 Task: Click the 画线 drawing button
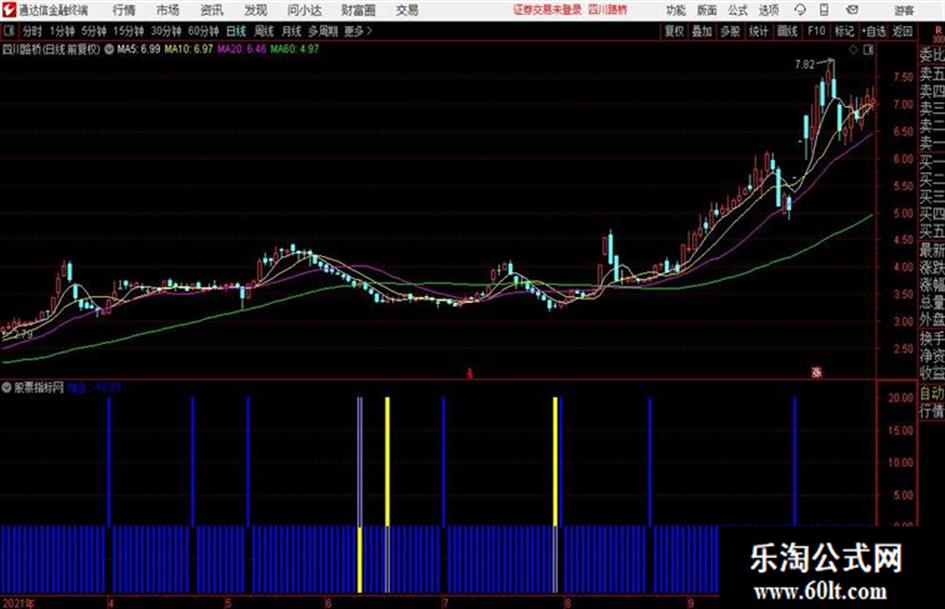786,31
